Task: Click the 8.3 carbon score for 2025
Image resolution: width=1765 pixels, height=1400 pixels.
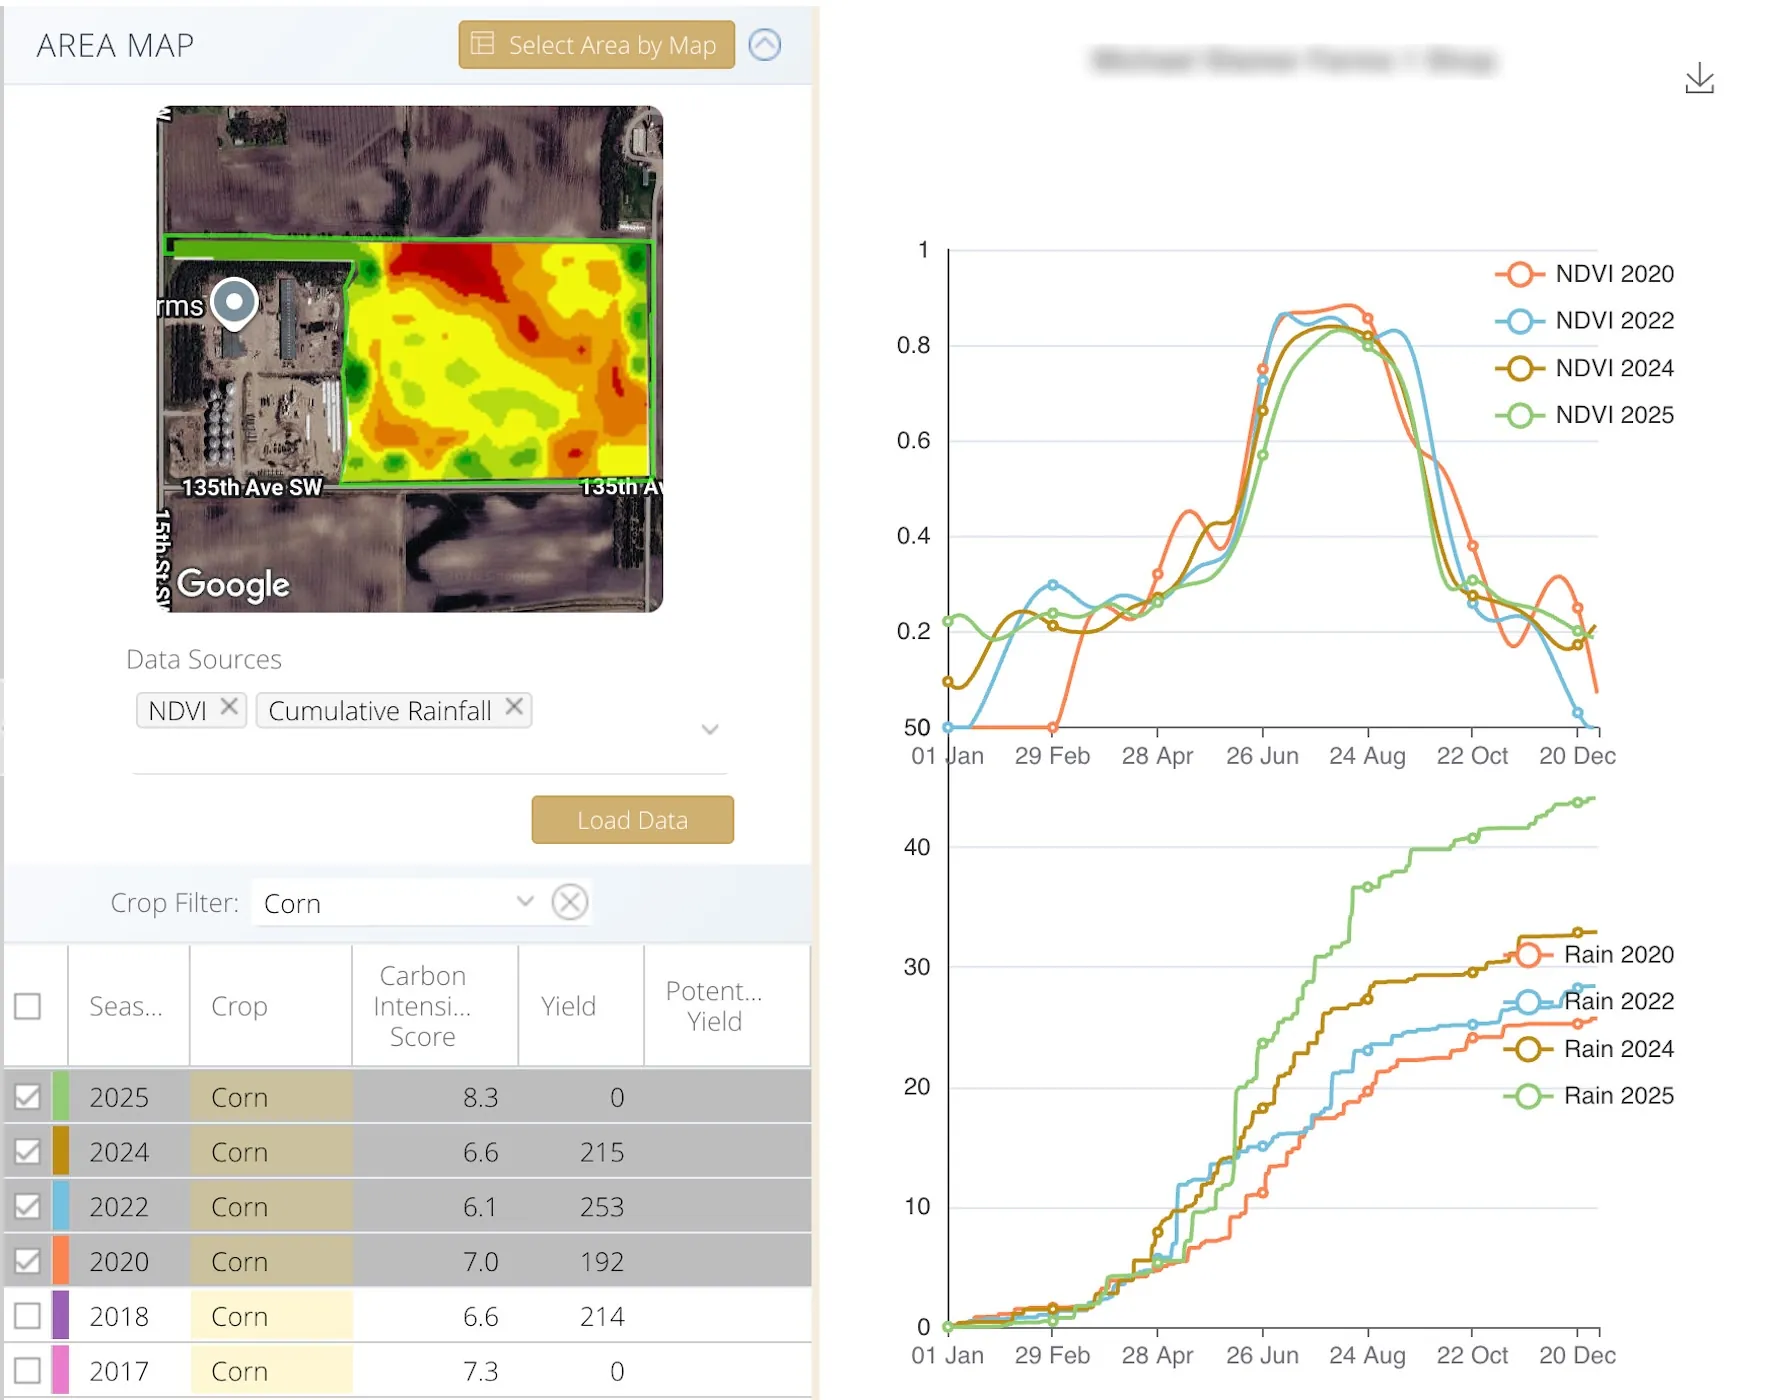Action: pyautogui.click(x=481, y=1097)
